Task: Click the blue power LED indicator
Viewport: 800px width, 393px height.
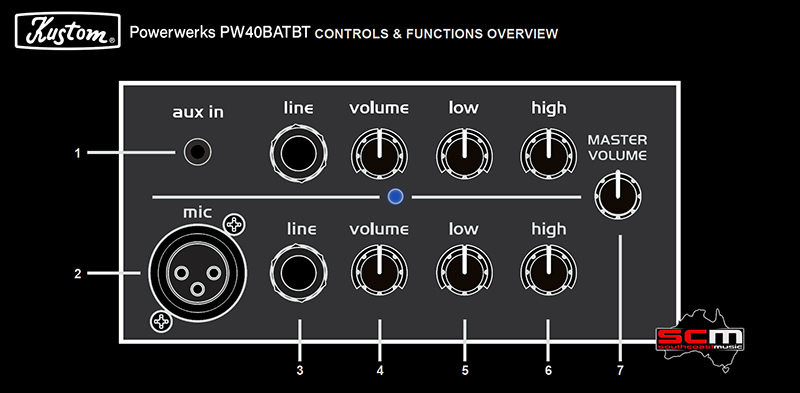Action: click(395, 196)
